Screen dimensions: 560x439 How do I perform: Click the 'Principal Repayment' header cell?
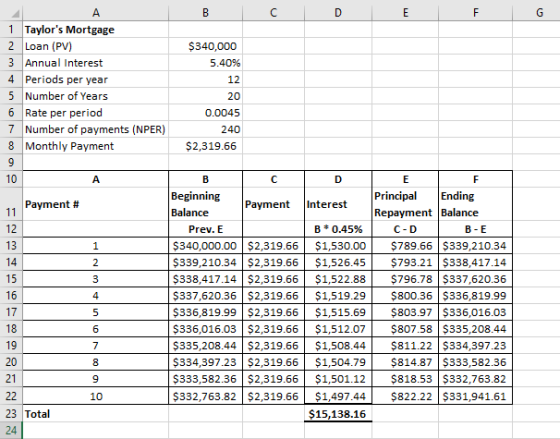(405, 204)
